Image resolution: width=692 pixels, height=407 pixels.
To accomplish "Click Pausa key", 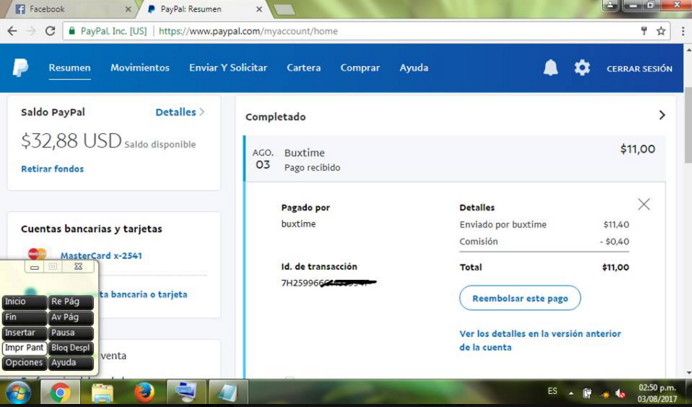I will click(x=71, y=333).
